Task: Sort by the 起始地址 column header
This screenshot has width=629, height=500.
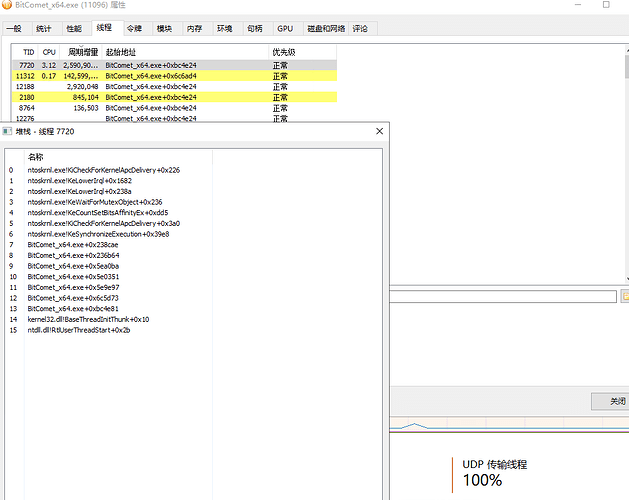Action: click(x=121, y=51)
